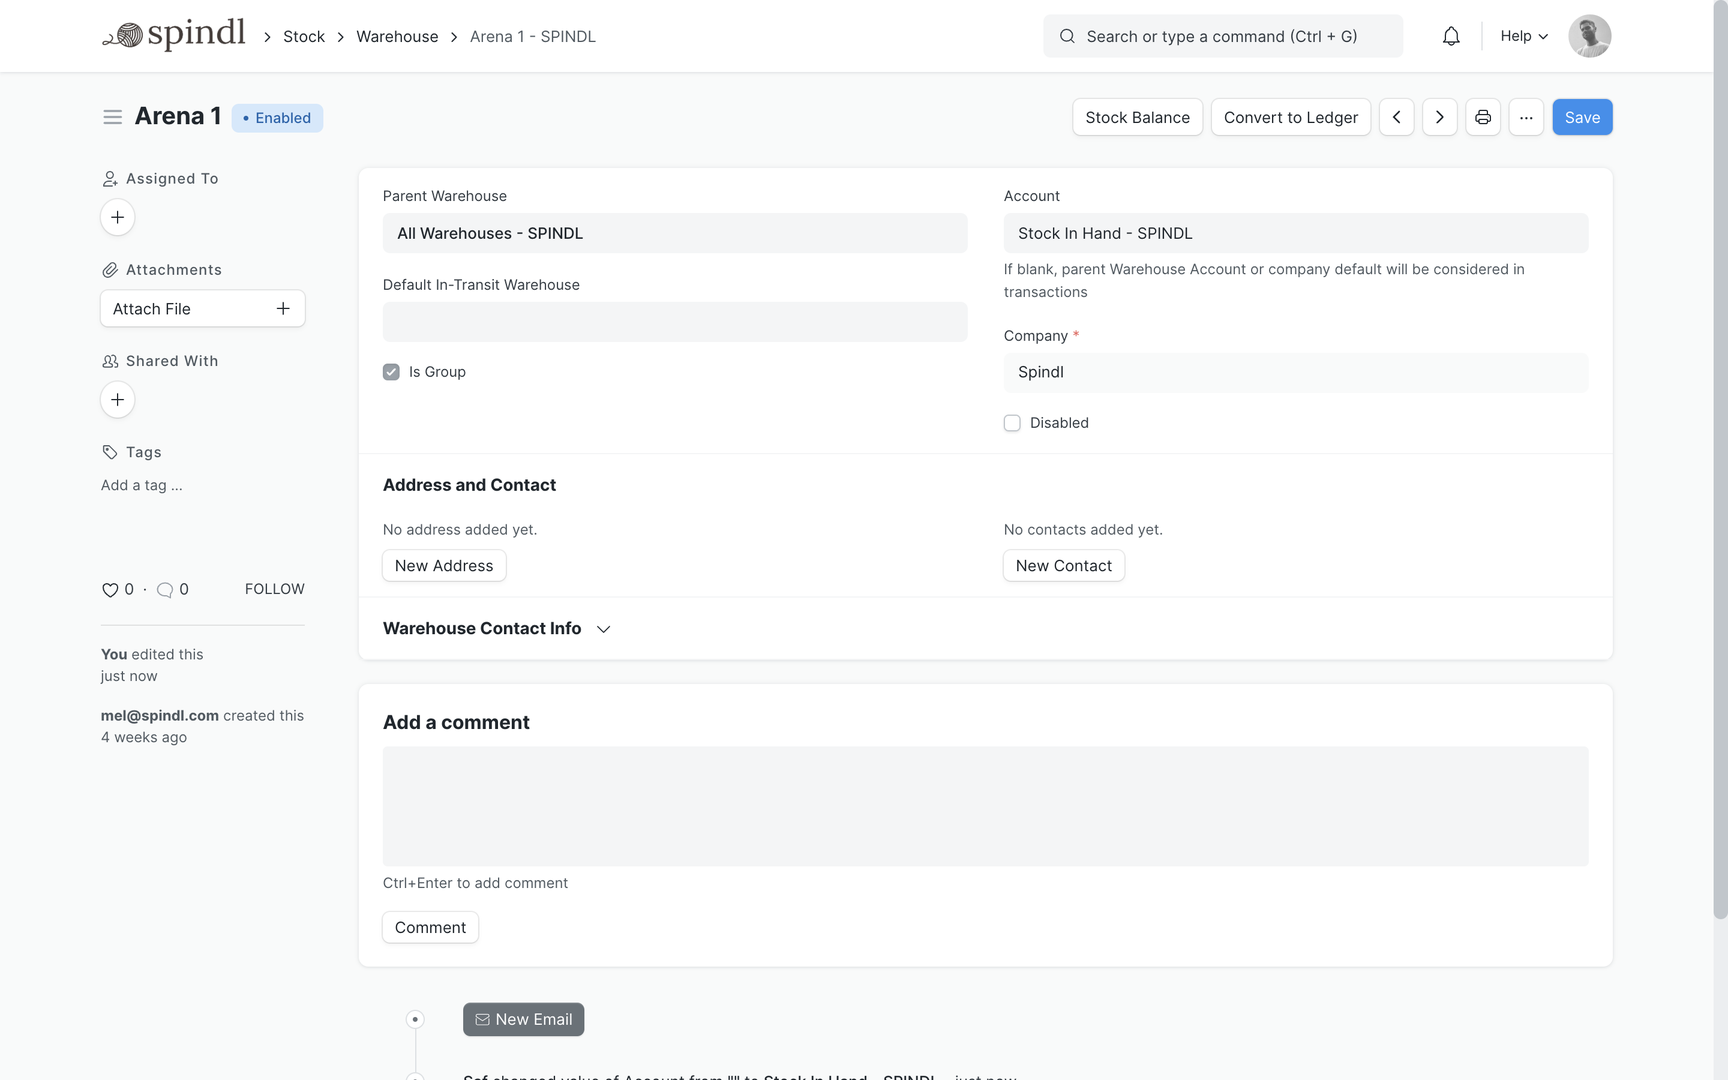Image resolution: width=1728 pixels, height=1080 pixels.
Task: Click the Arena 1 - SPINDL breadcrumb
Action: click(533, 36)
